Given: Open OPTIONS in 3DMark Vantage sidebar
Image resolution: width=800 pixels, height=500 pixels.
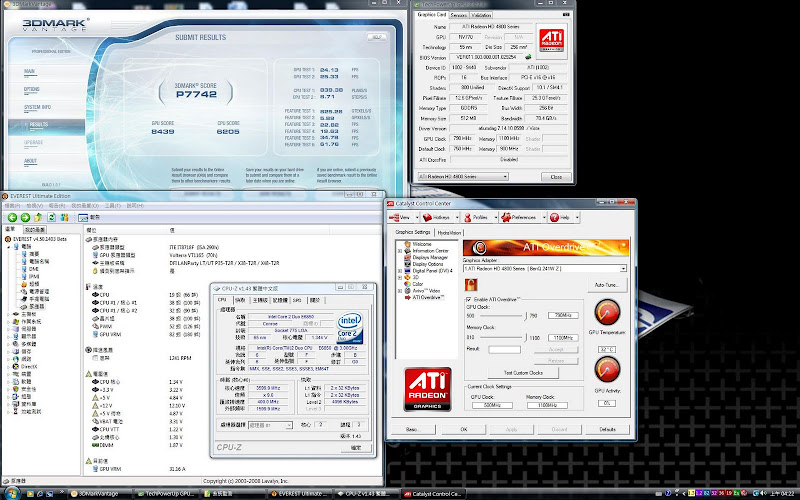Looking at the screenshot, I should pyautogui.click(x=31, y=89).
